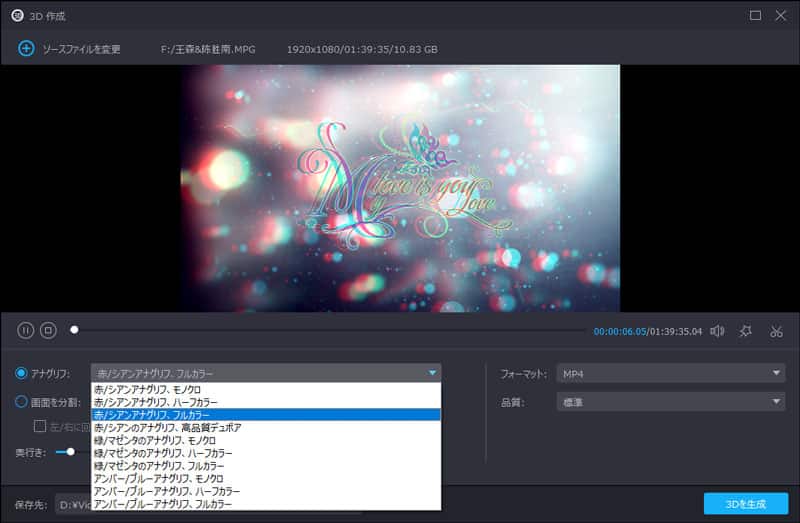Choose 赤/シアンのアナグリフ、高品質デュボア option
800x523 pixels.
[266, 428]
